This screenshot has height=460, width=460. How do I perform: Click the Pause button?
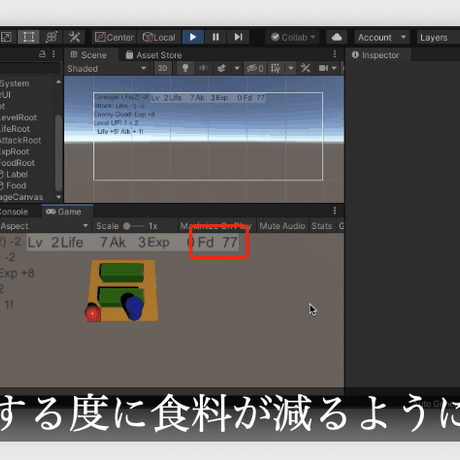point(216,37)
